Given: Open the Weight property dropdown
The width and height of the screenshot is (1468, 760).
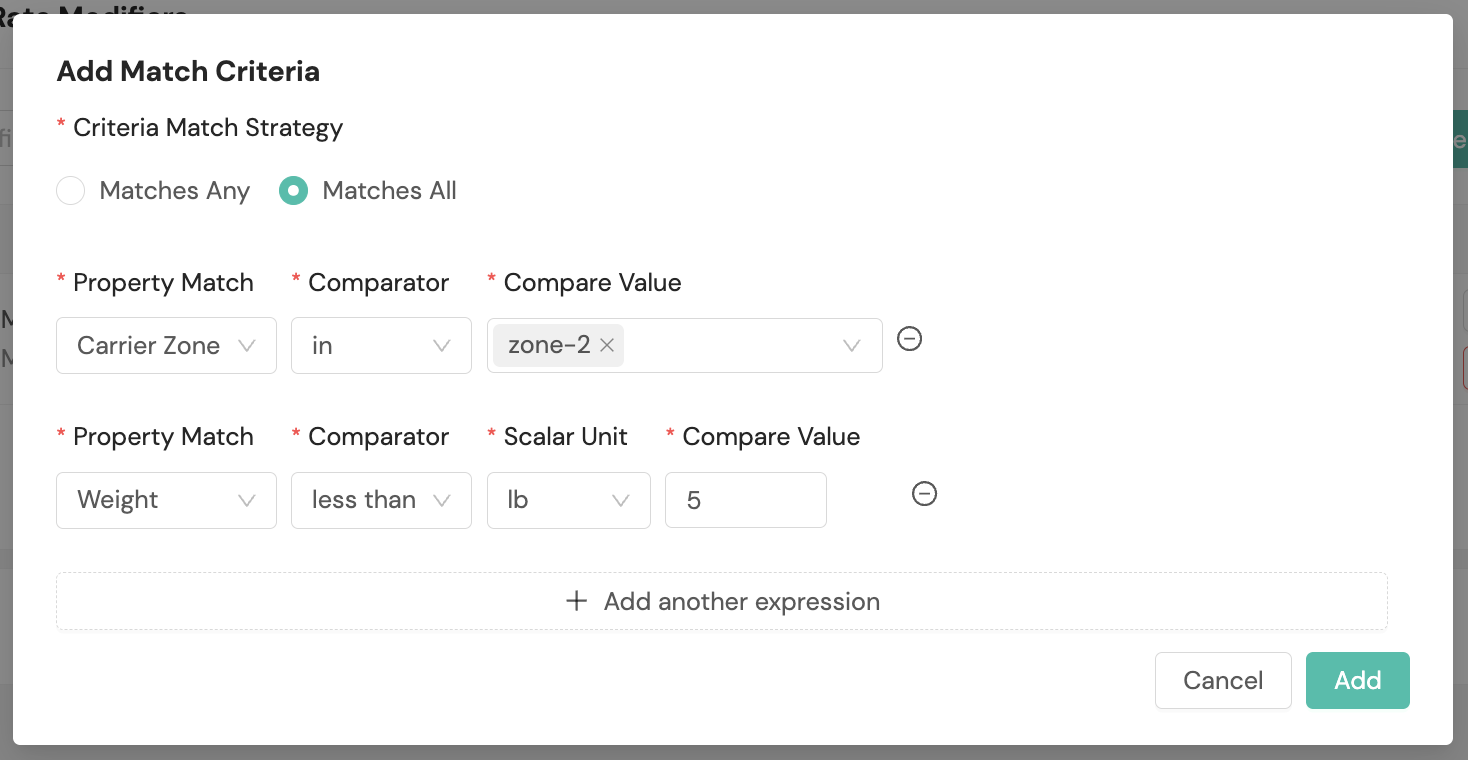Looking at the screenshot, I should click(166, 499).
